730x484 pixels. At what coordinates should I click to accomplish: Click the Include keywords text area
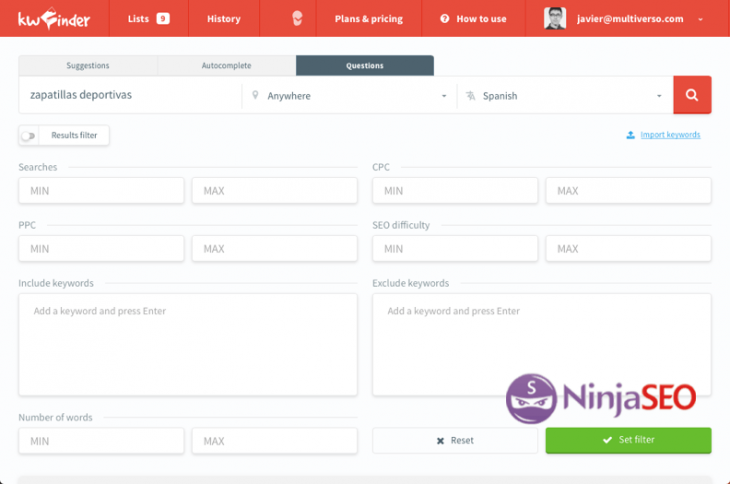[x=188, y=344]
